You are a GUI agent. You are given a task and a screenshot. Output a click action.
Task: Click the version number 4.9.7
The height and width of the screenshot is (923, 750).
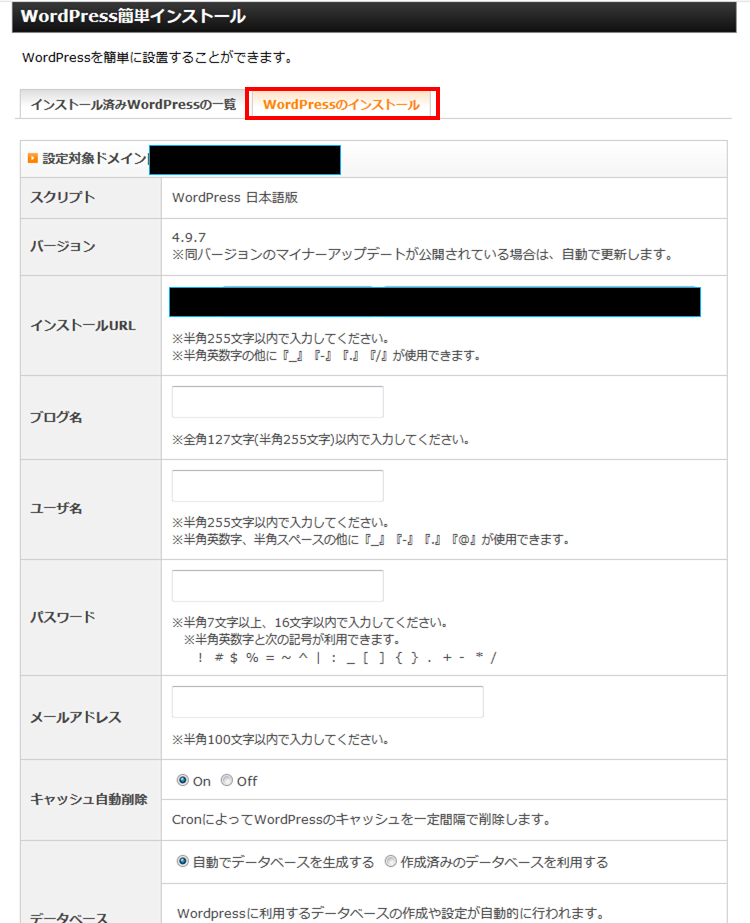189,237
